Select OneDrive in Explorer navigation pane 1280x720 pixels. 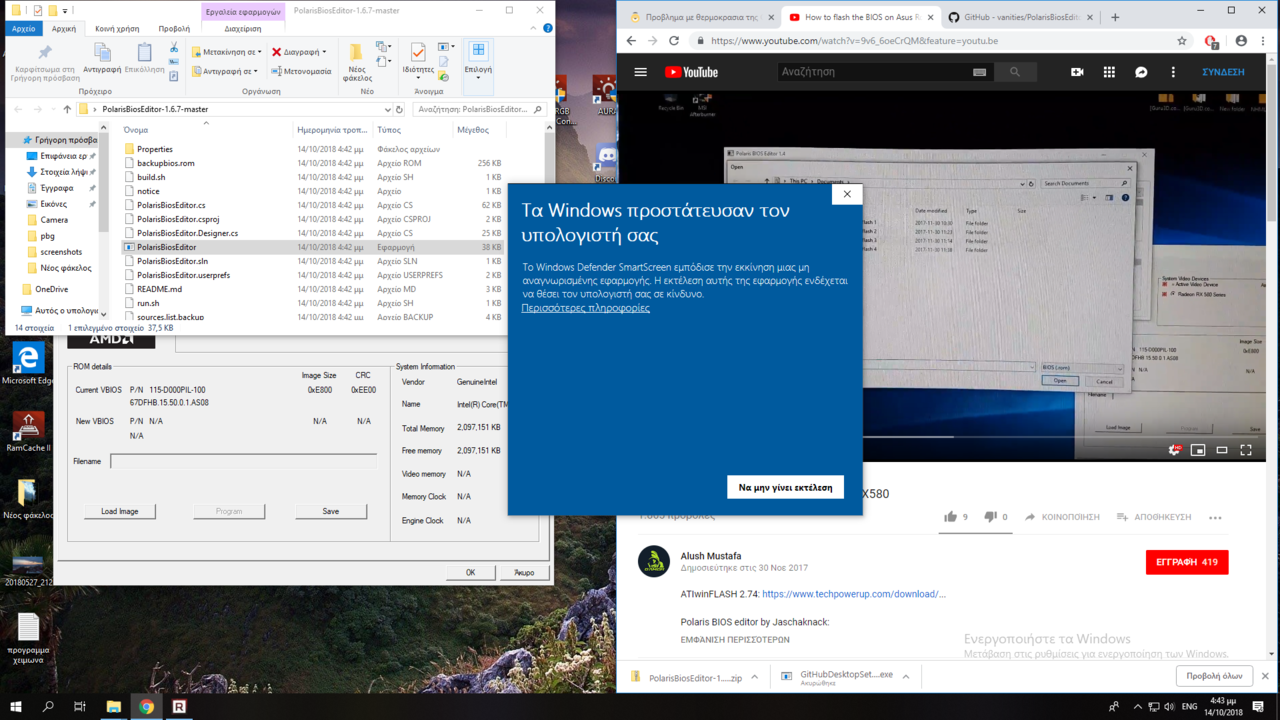click(x=51, y=289)
